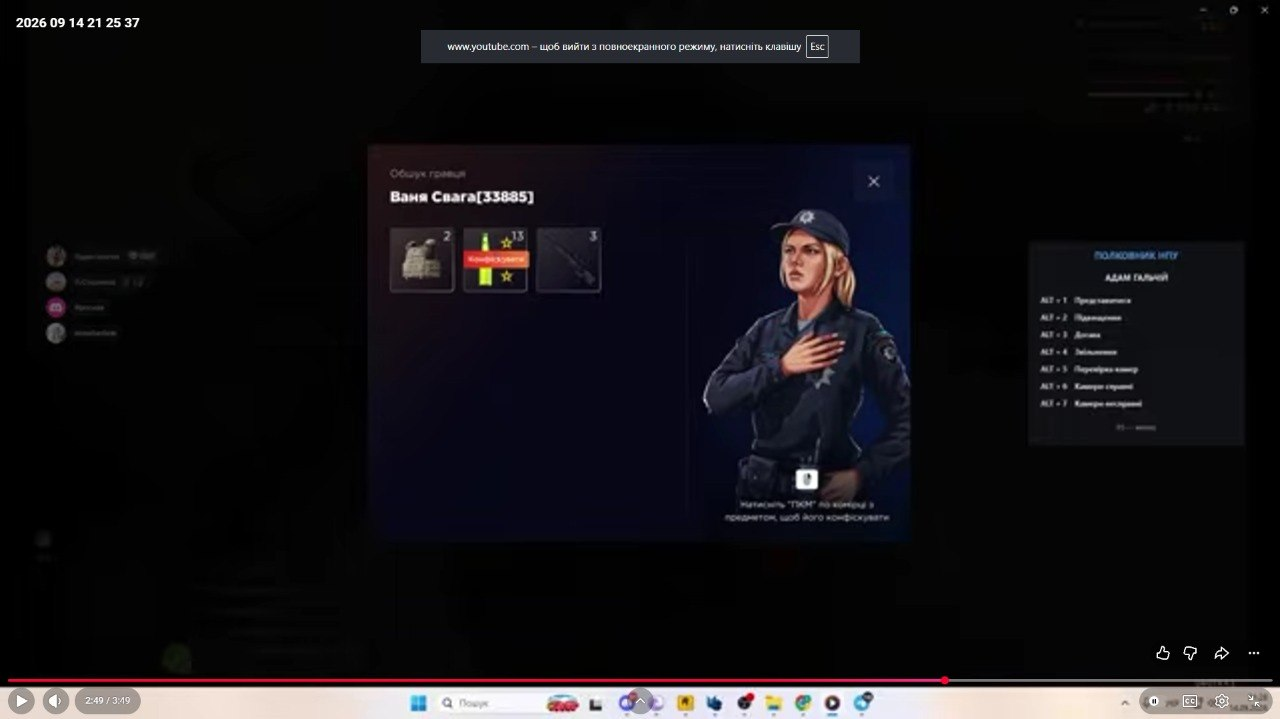
Task: Click the red video progress bar
Action: pos(475,681)
